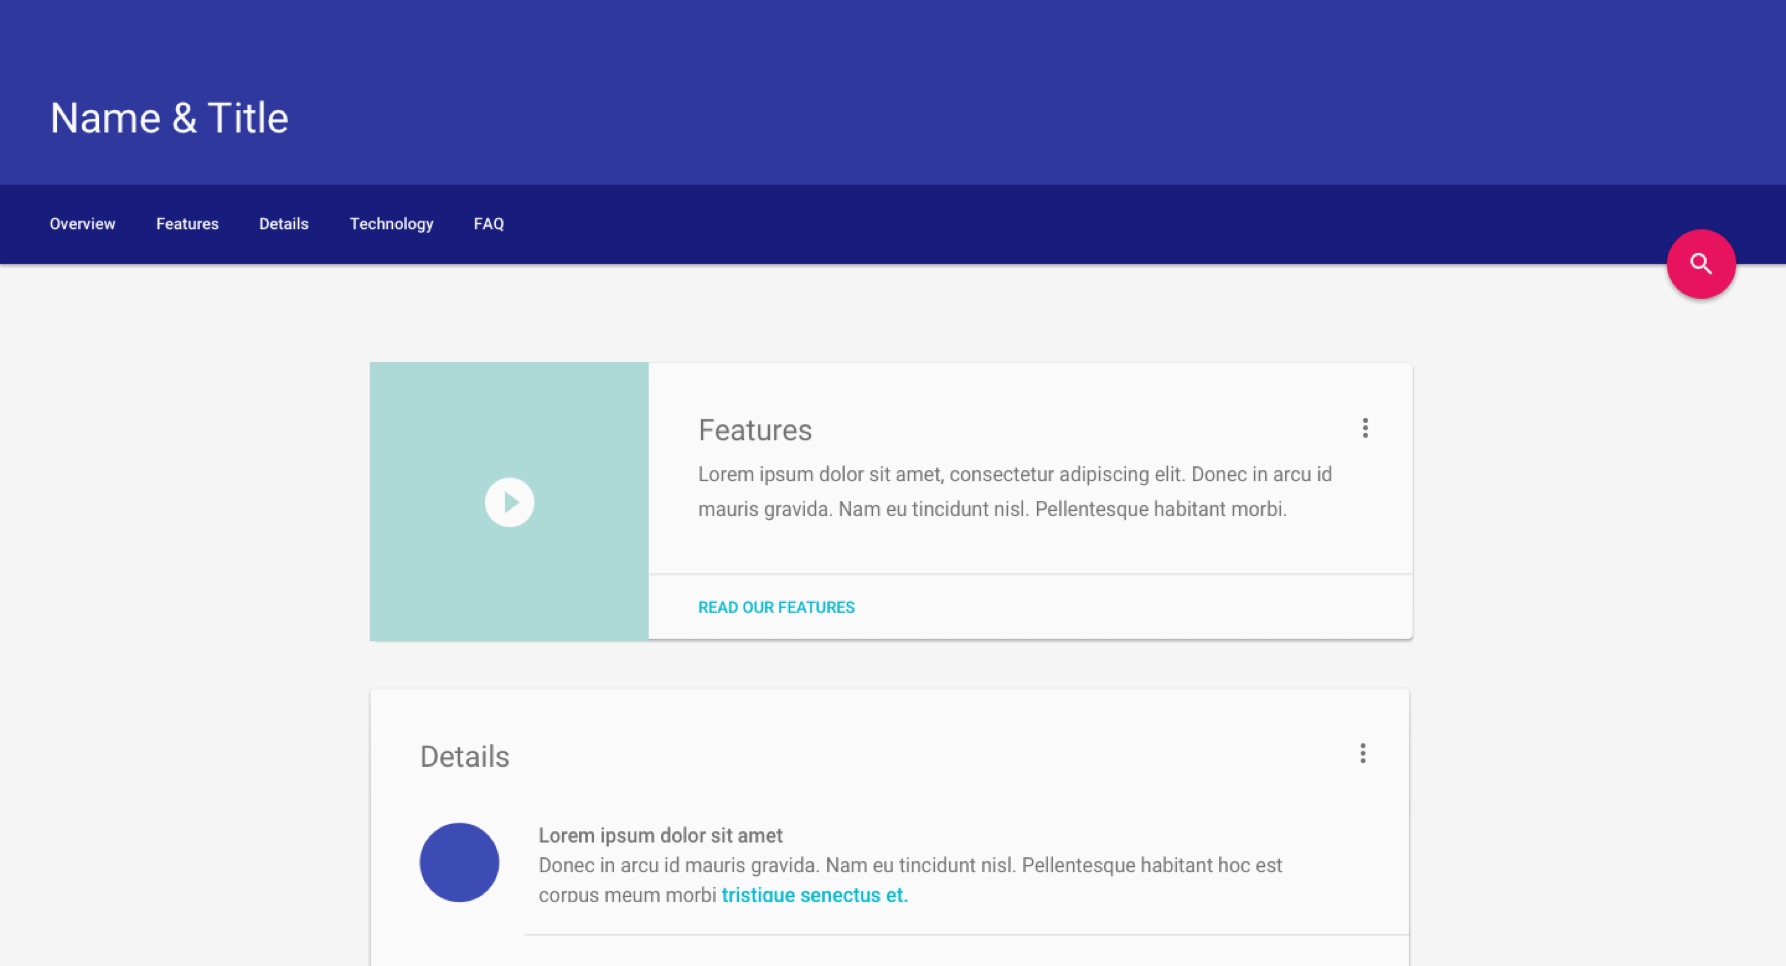The width and height of the screenshot is (1786, 966).
Task: Select Features in the navigation bar
Action: tap(187, 223)
